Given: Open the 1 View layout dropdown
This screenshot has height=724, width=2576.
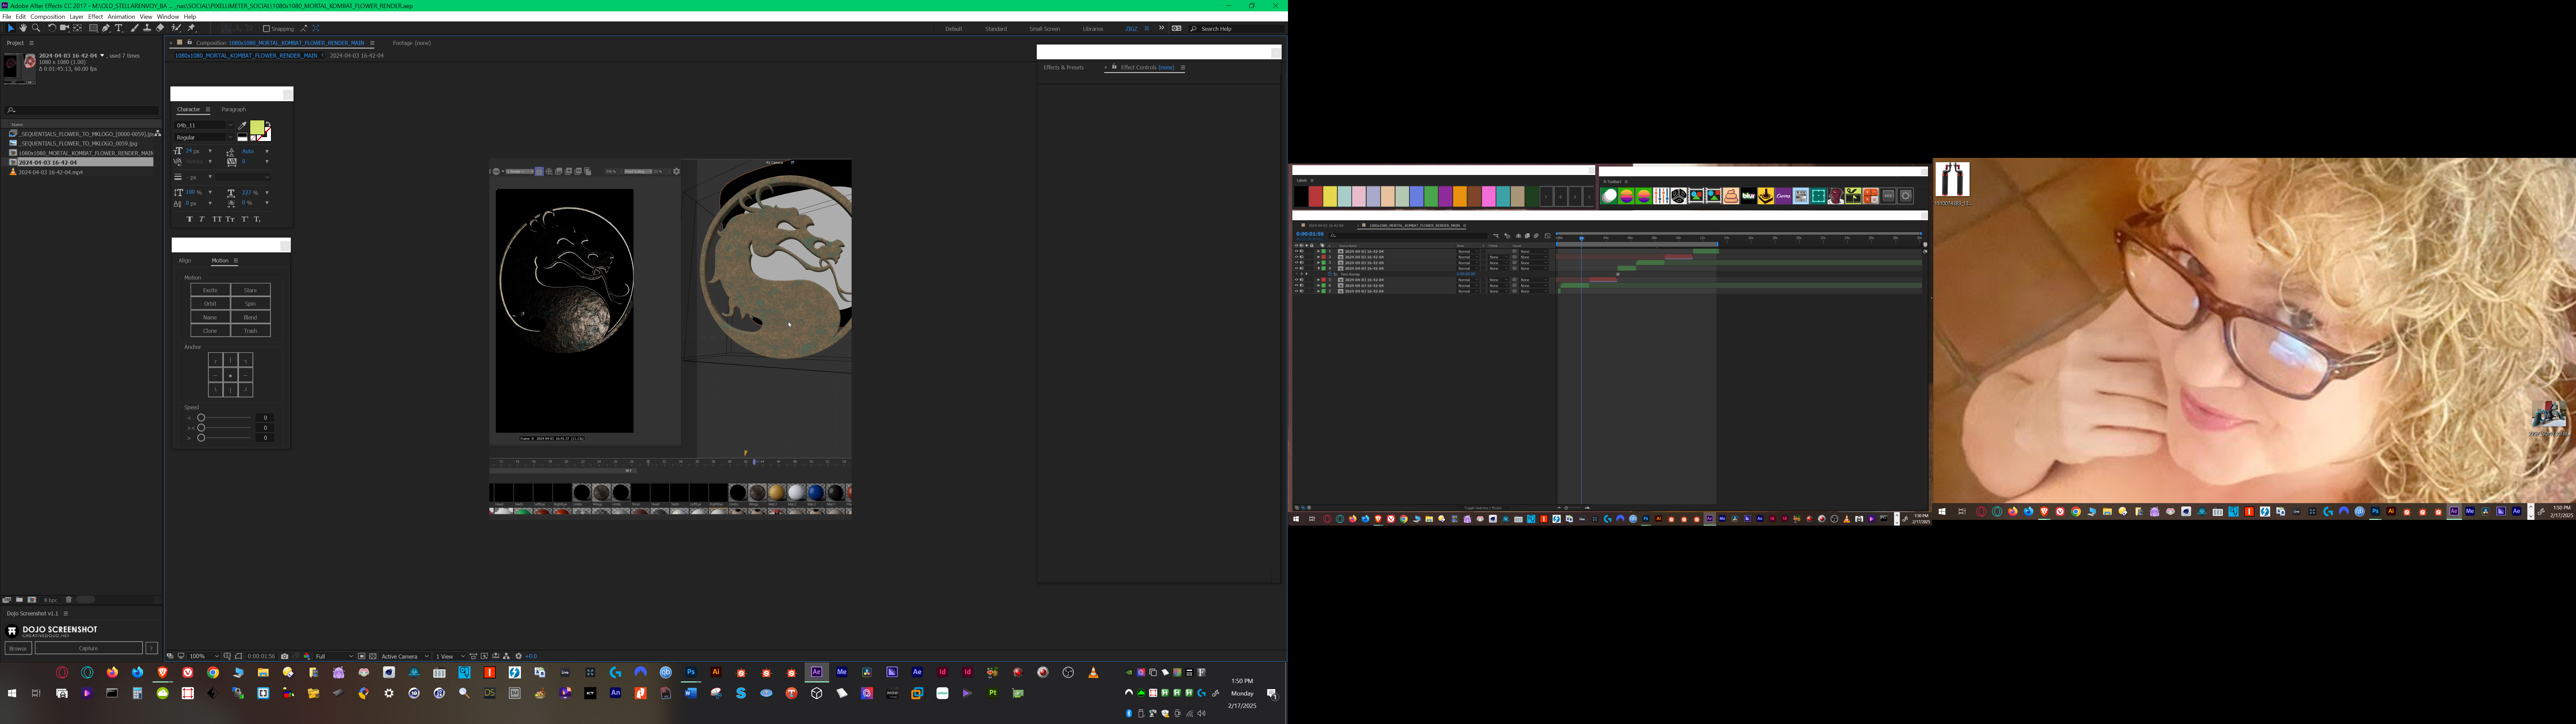Looking at the screenshot, I should coord(450,656).
